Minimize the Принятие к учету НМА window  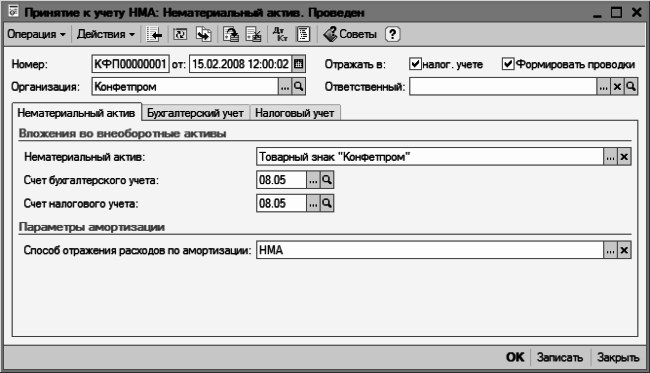tap(597, 13)
